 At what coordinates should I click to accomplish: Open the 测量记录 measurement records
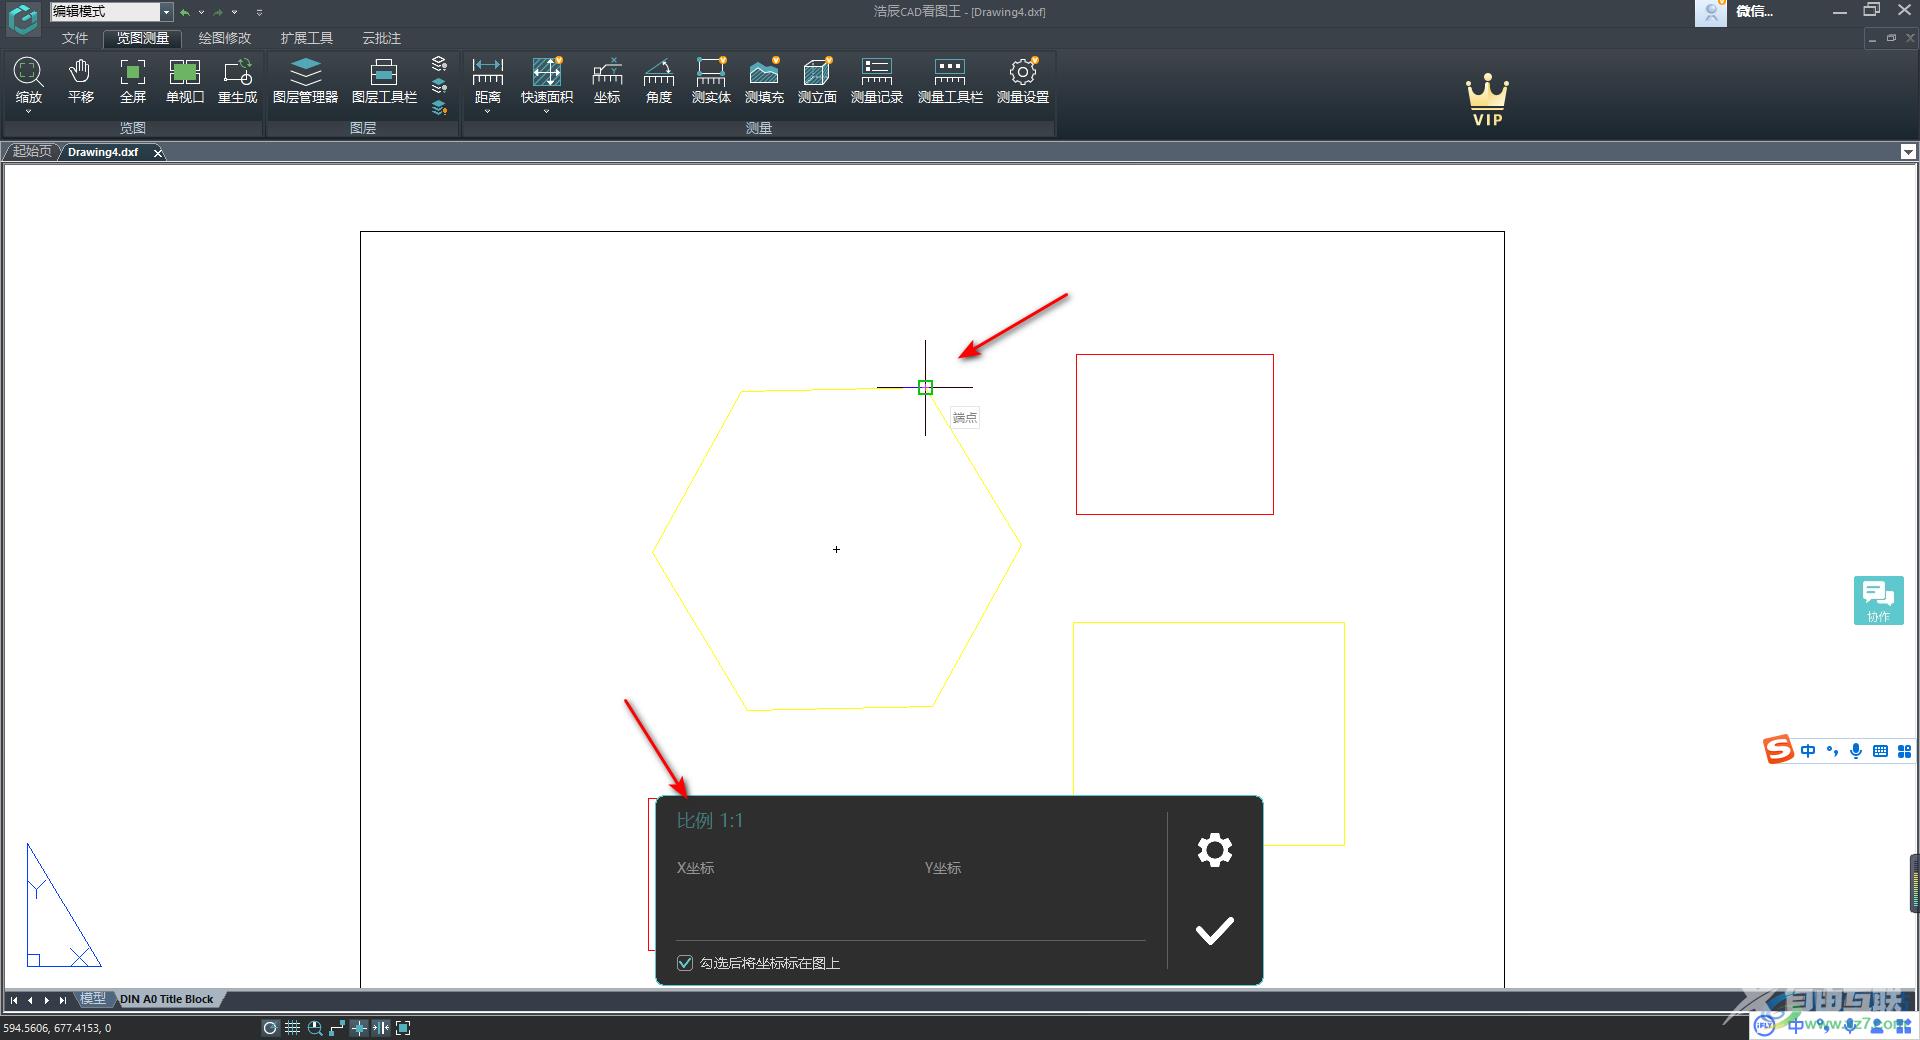coord(877,80)
